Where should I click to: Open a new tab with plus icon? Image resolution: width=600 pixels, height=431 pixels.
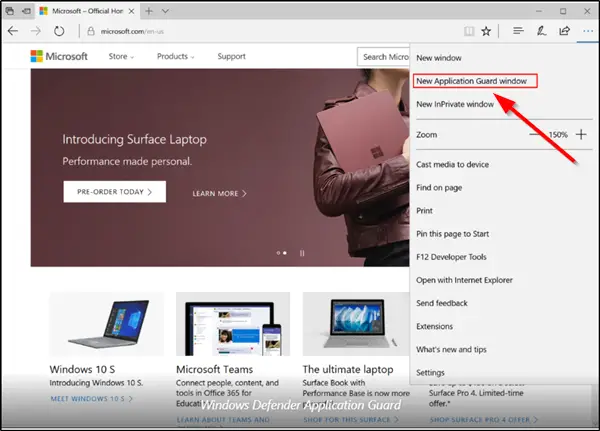pyautogui.click(x=149, y=11)
